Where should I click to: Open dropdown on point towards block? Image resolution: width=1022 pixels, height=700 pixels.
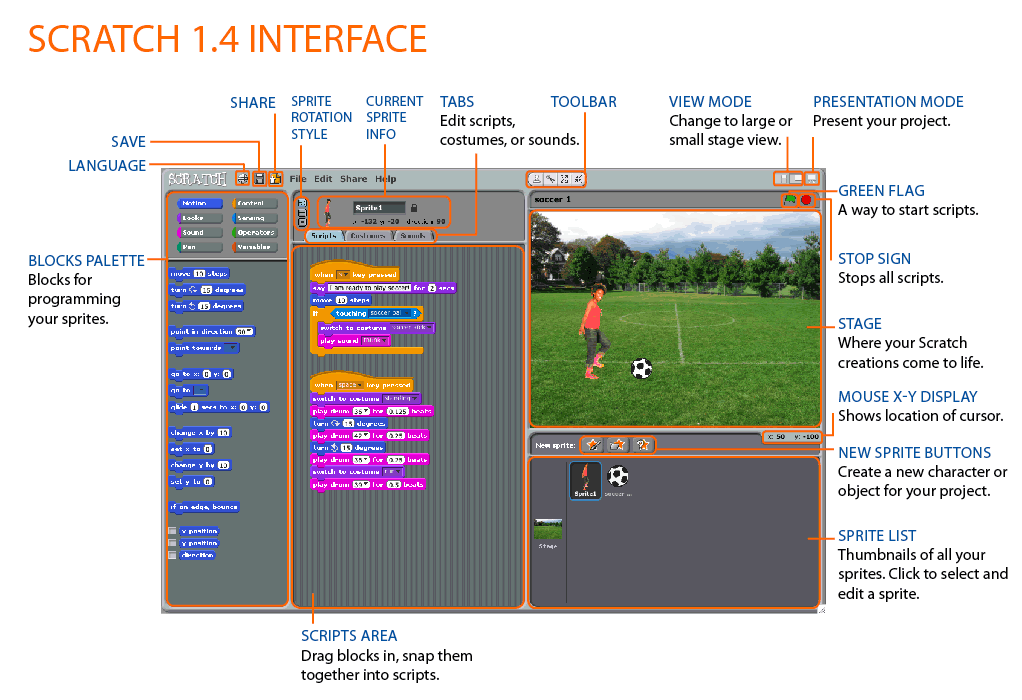click(232, 348)
